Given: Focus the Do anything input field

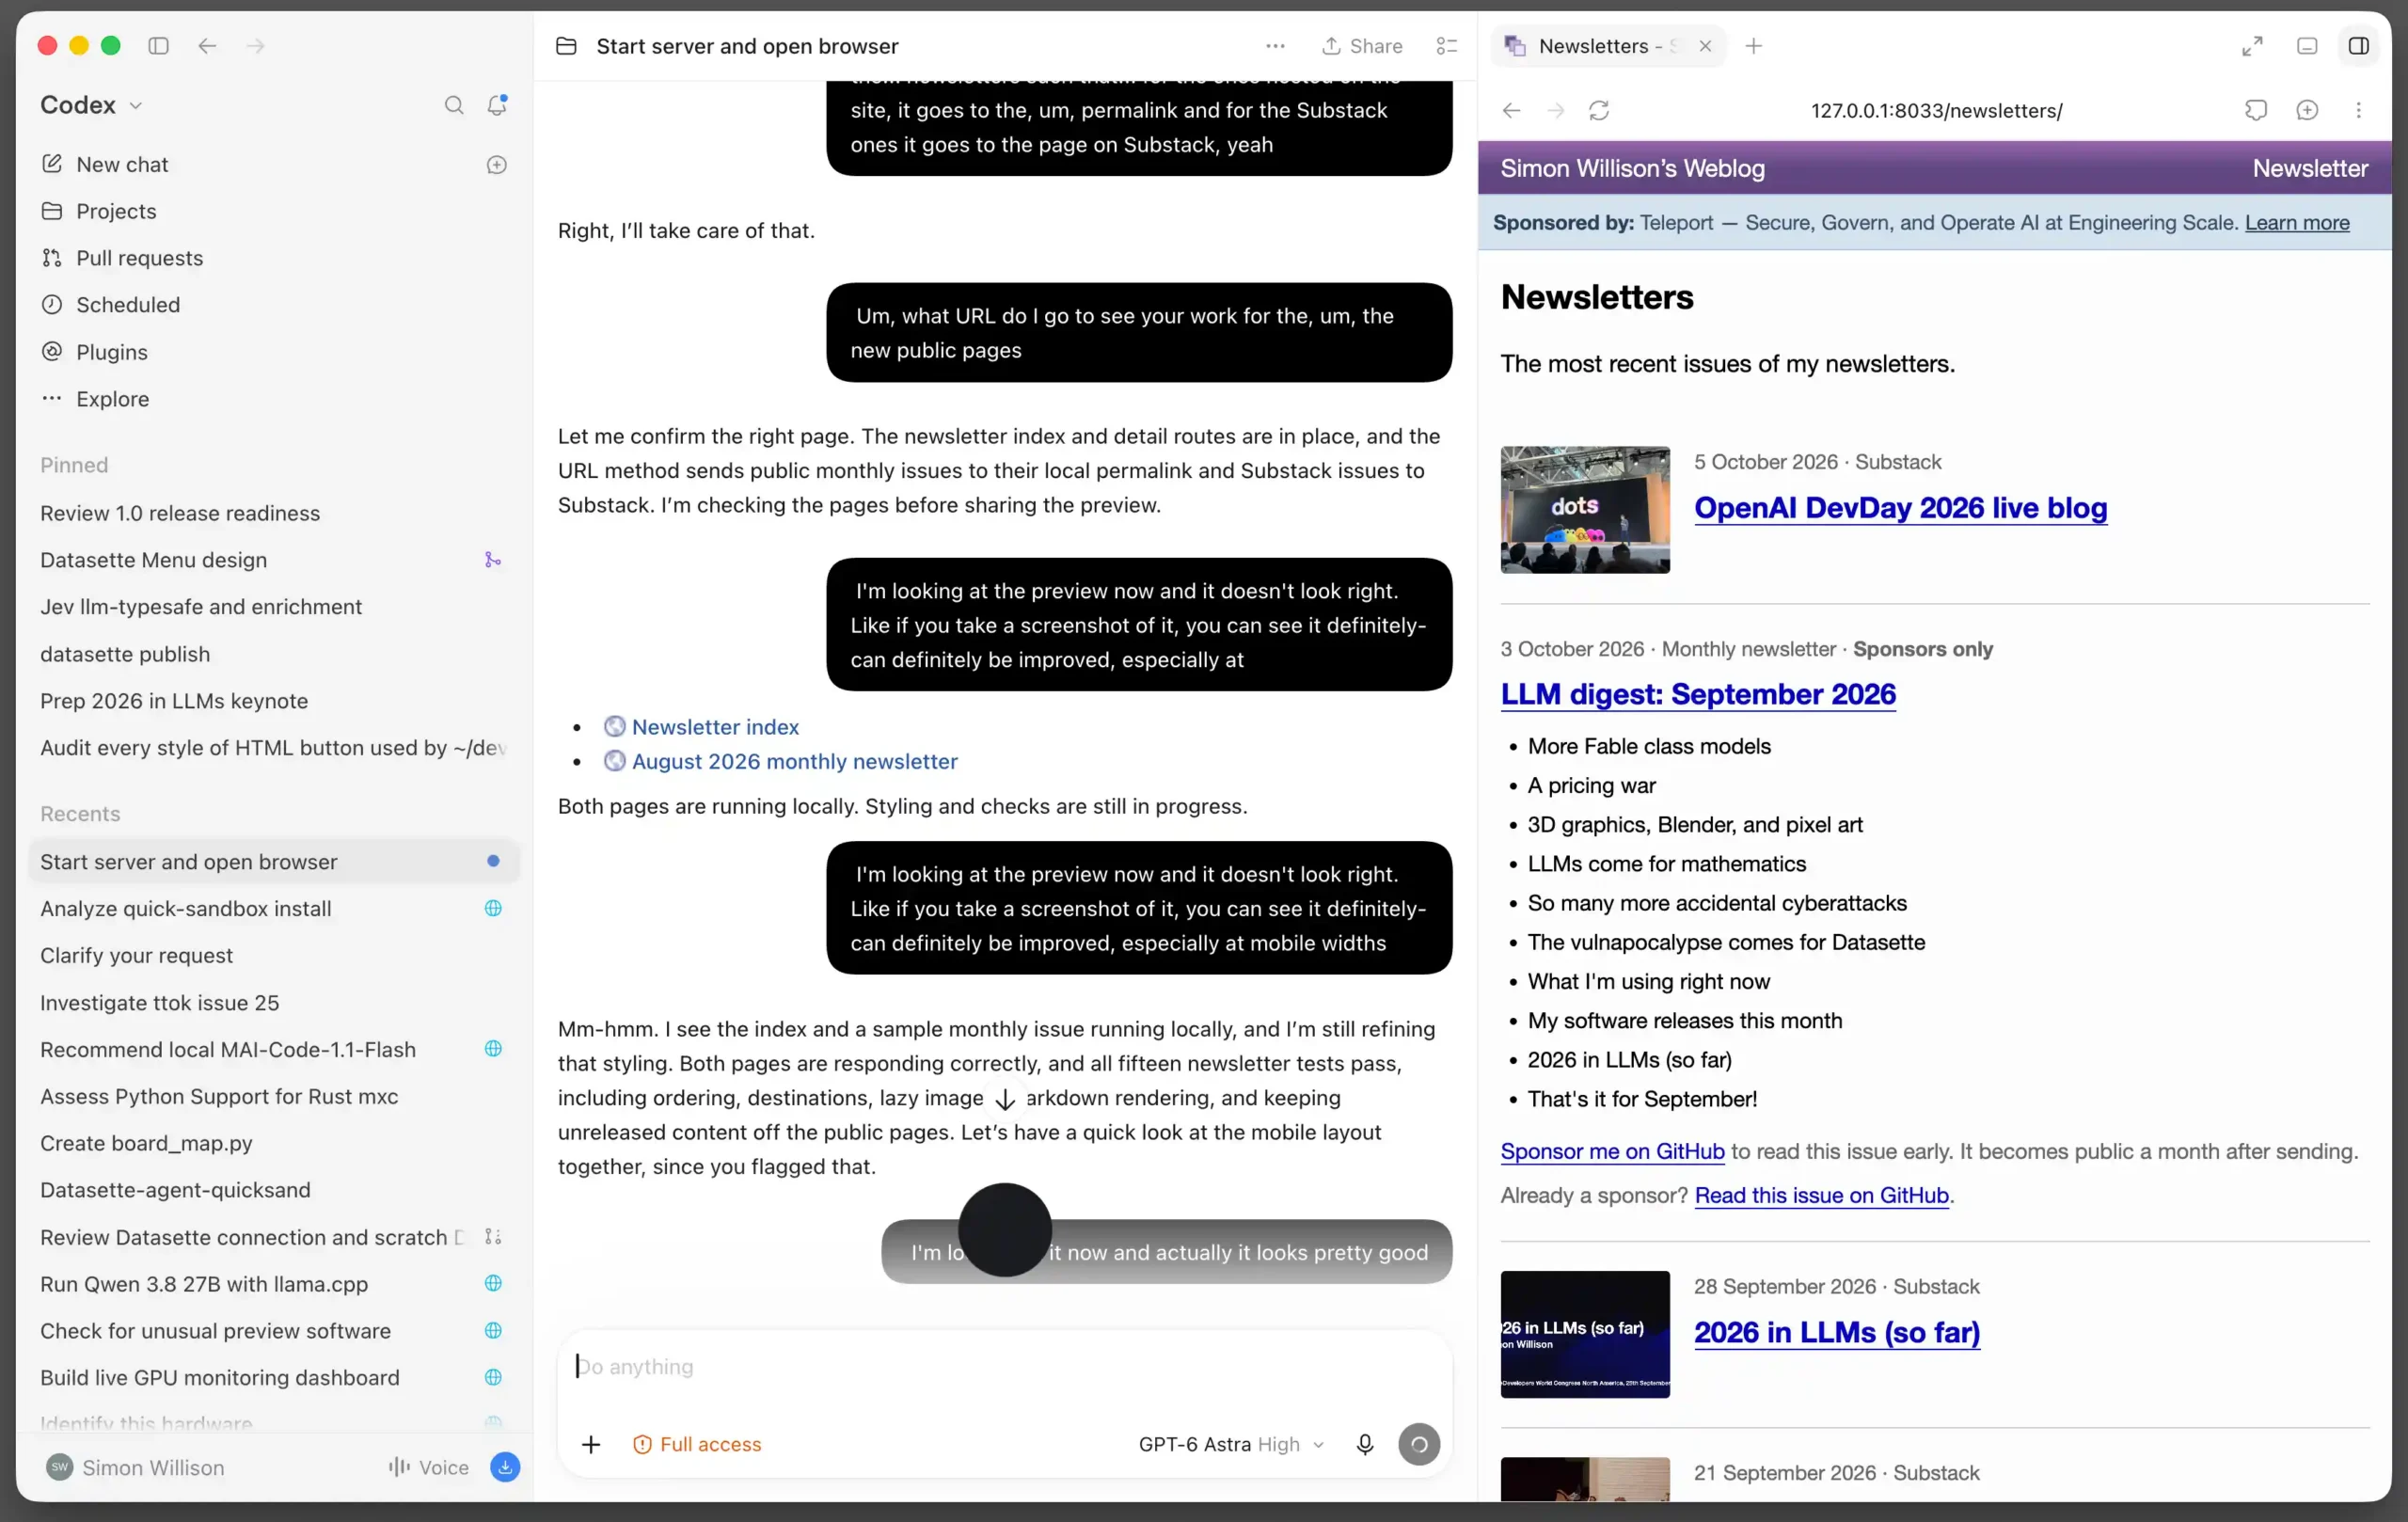Looking at the screenshot, I should click(x=1004, y=1367).
